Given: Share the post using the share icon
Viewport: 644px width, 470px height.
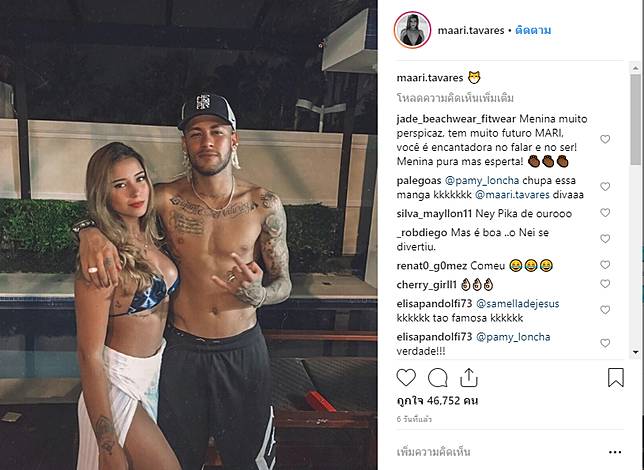Looking at the screenshot, I should 469,378.
